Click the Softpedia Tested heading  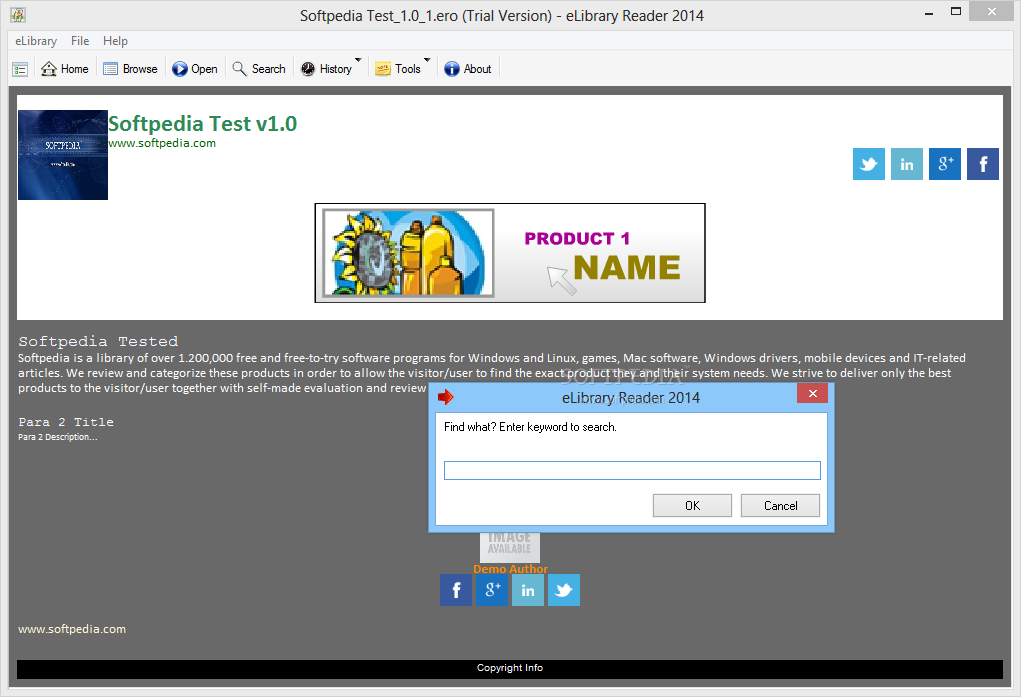click(x=98, y=341)
